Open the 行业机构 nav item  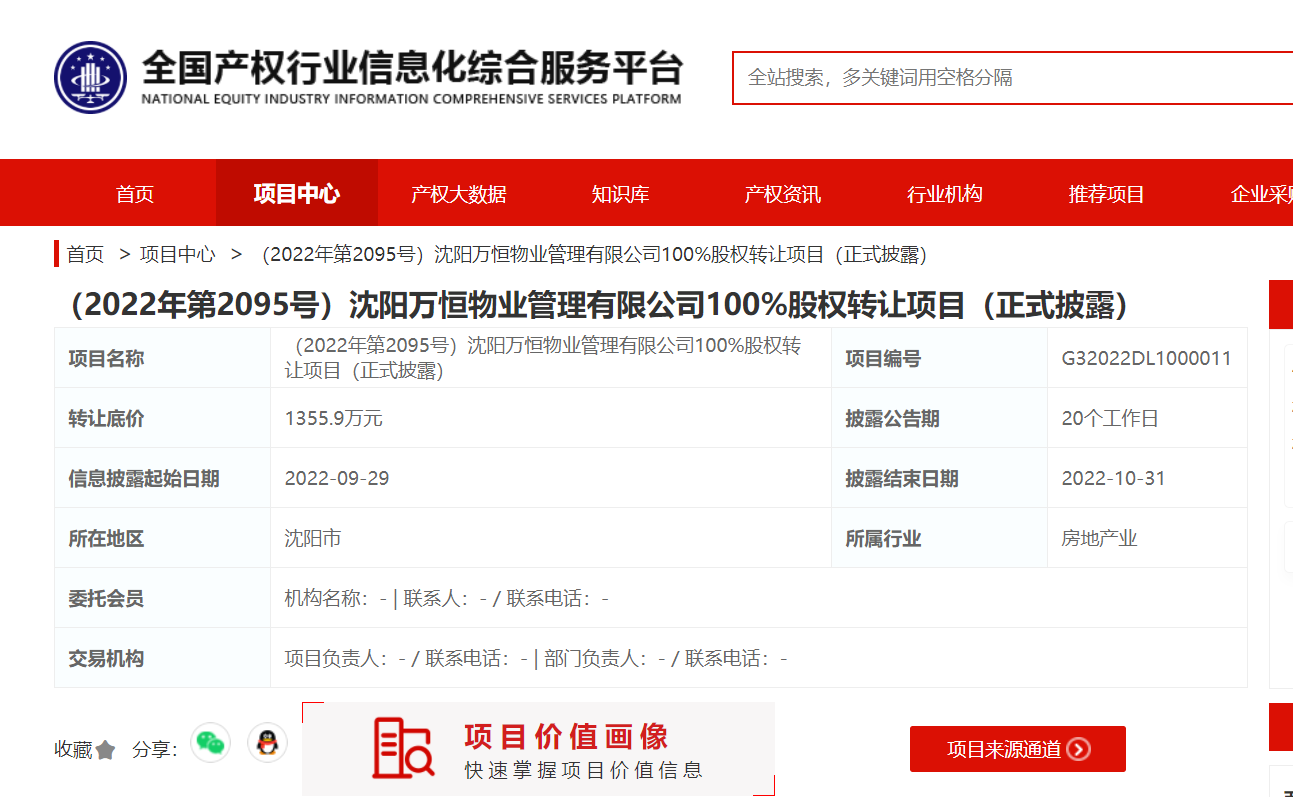click(944, 194)
